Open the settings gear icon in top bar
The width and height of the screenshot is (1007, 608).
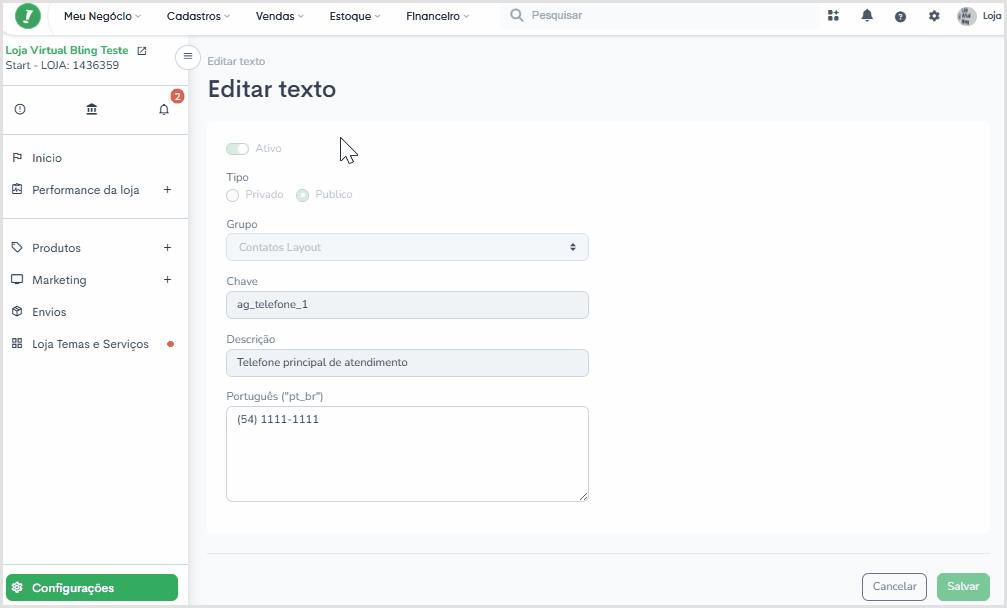[934, 16]
